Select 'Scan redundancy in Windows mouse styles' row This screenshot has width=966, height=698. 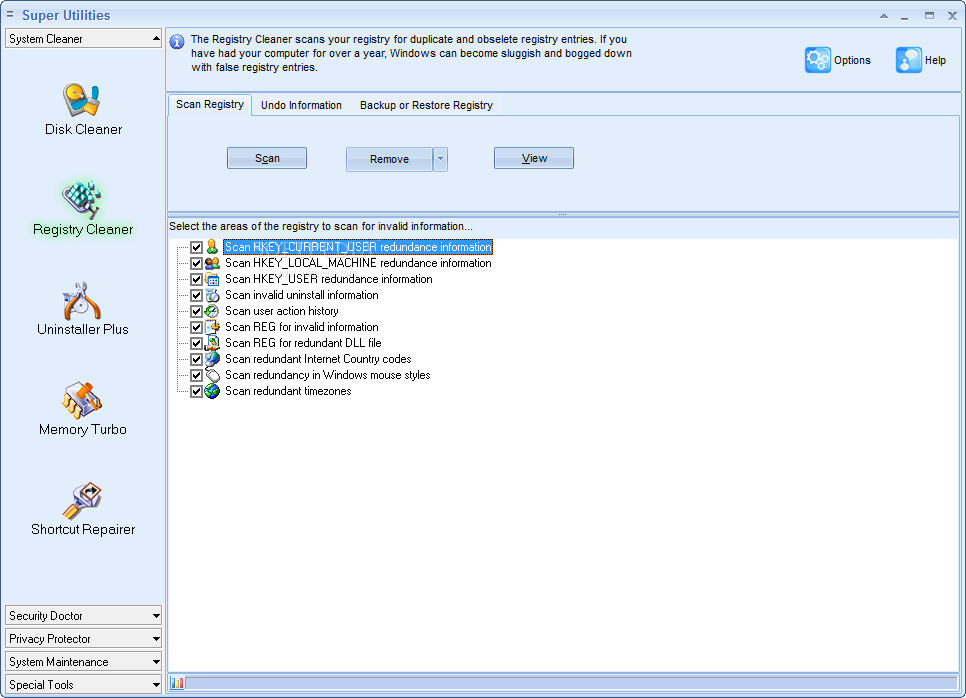[x=327, y=375]
